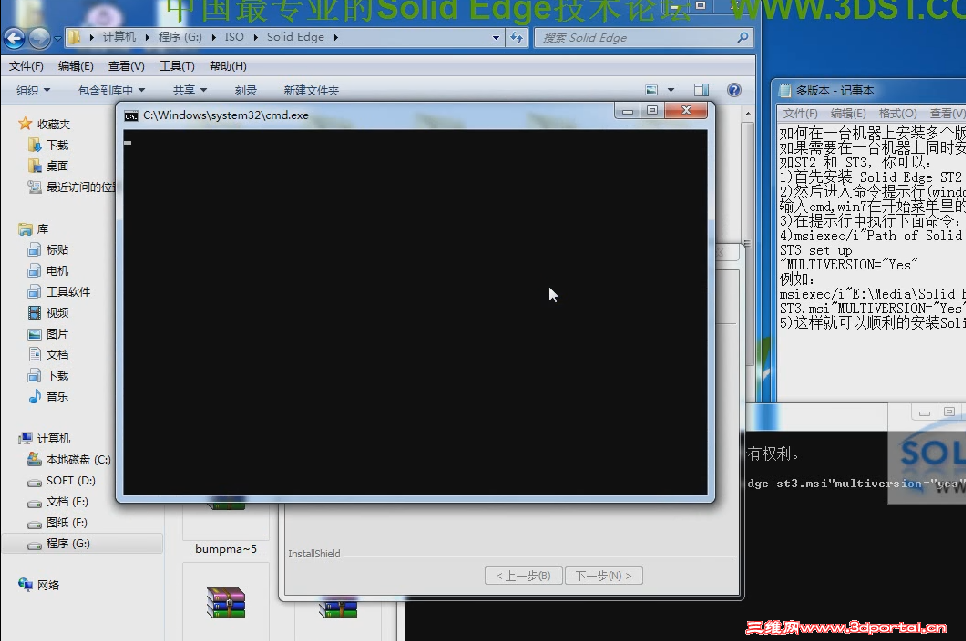This screenshot has height=641, width=966.
Task: Open the 视频 library
Action: [x=47, y=313]
